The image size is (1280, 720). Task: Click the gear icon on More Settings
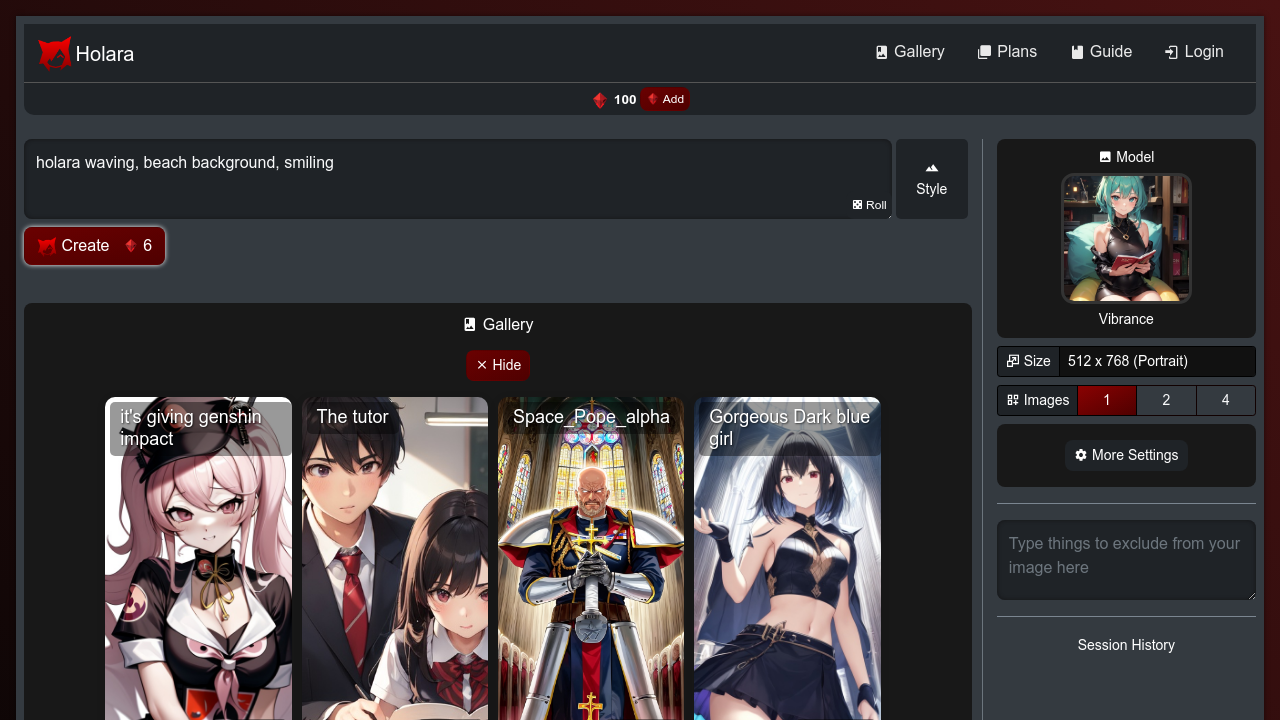pyautogui.click(x=1081, y=455)
